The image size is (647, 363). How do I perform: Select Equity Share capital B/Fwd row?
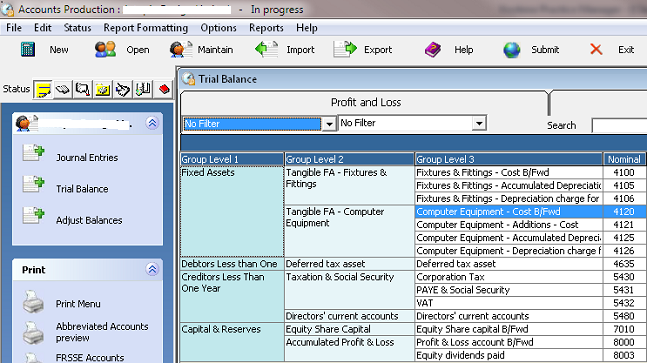click(x=531, y=329)
